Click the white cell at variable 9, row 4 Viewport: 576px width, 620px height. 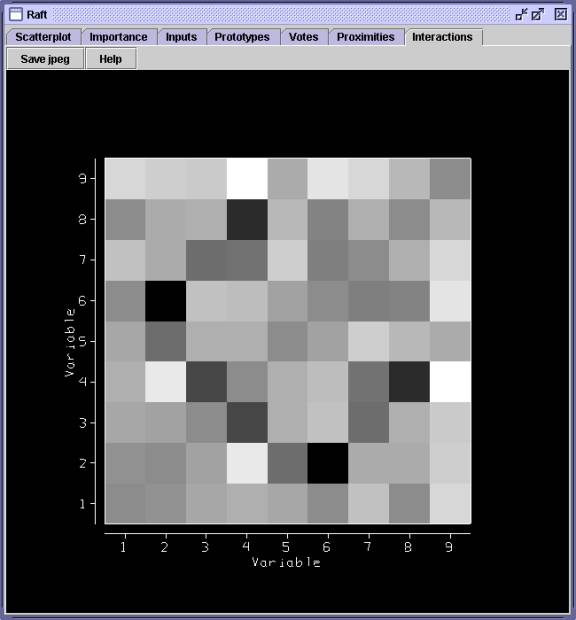450,382
